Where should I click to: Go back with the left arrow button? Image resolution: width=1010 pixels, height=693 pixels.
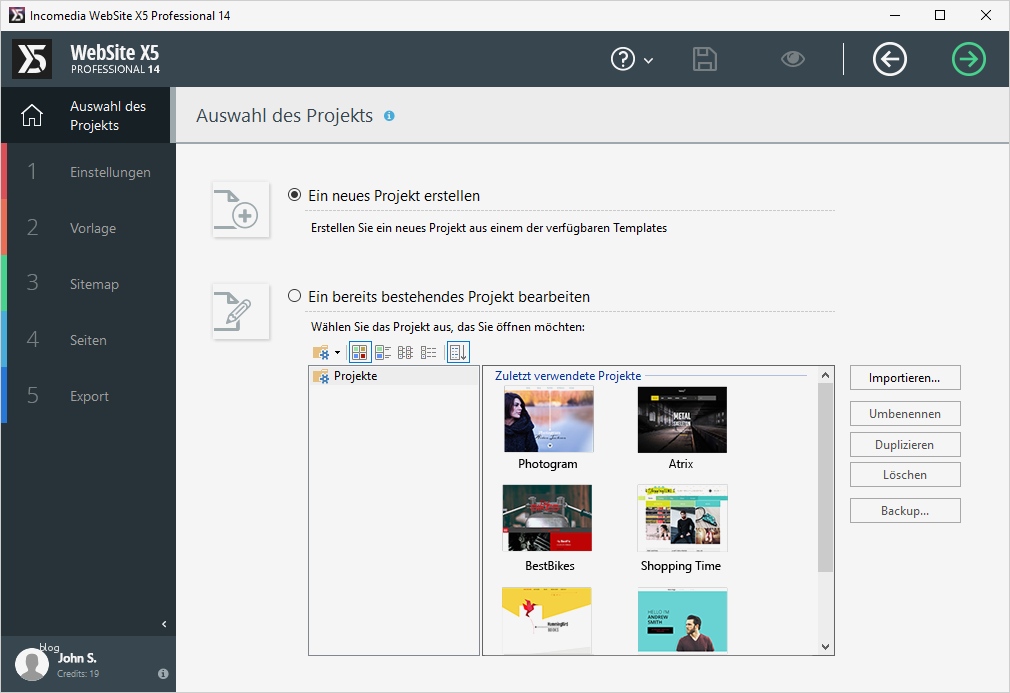[890, 59]
